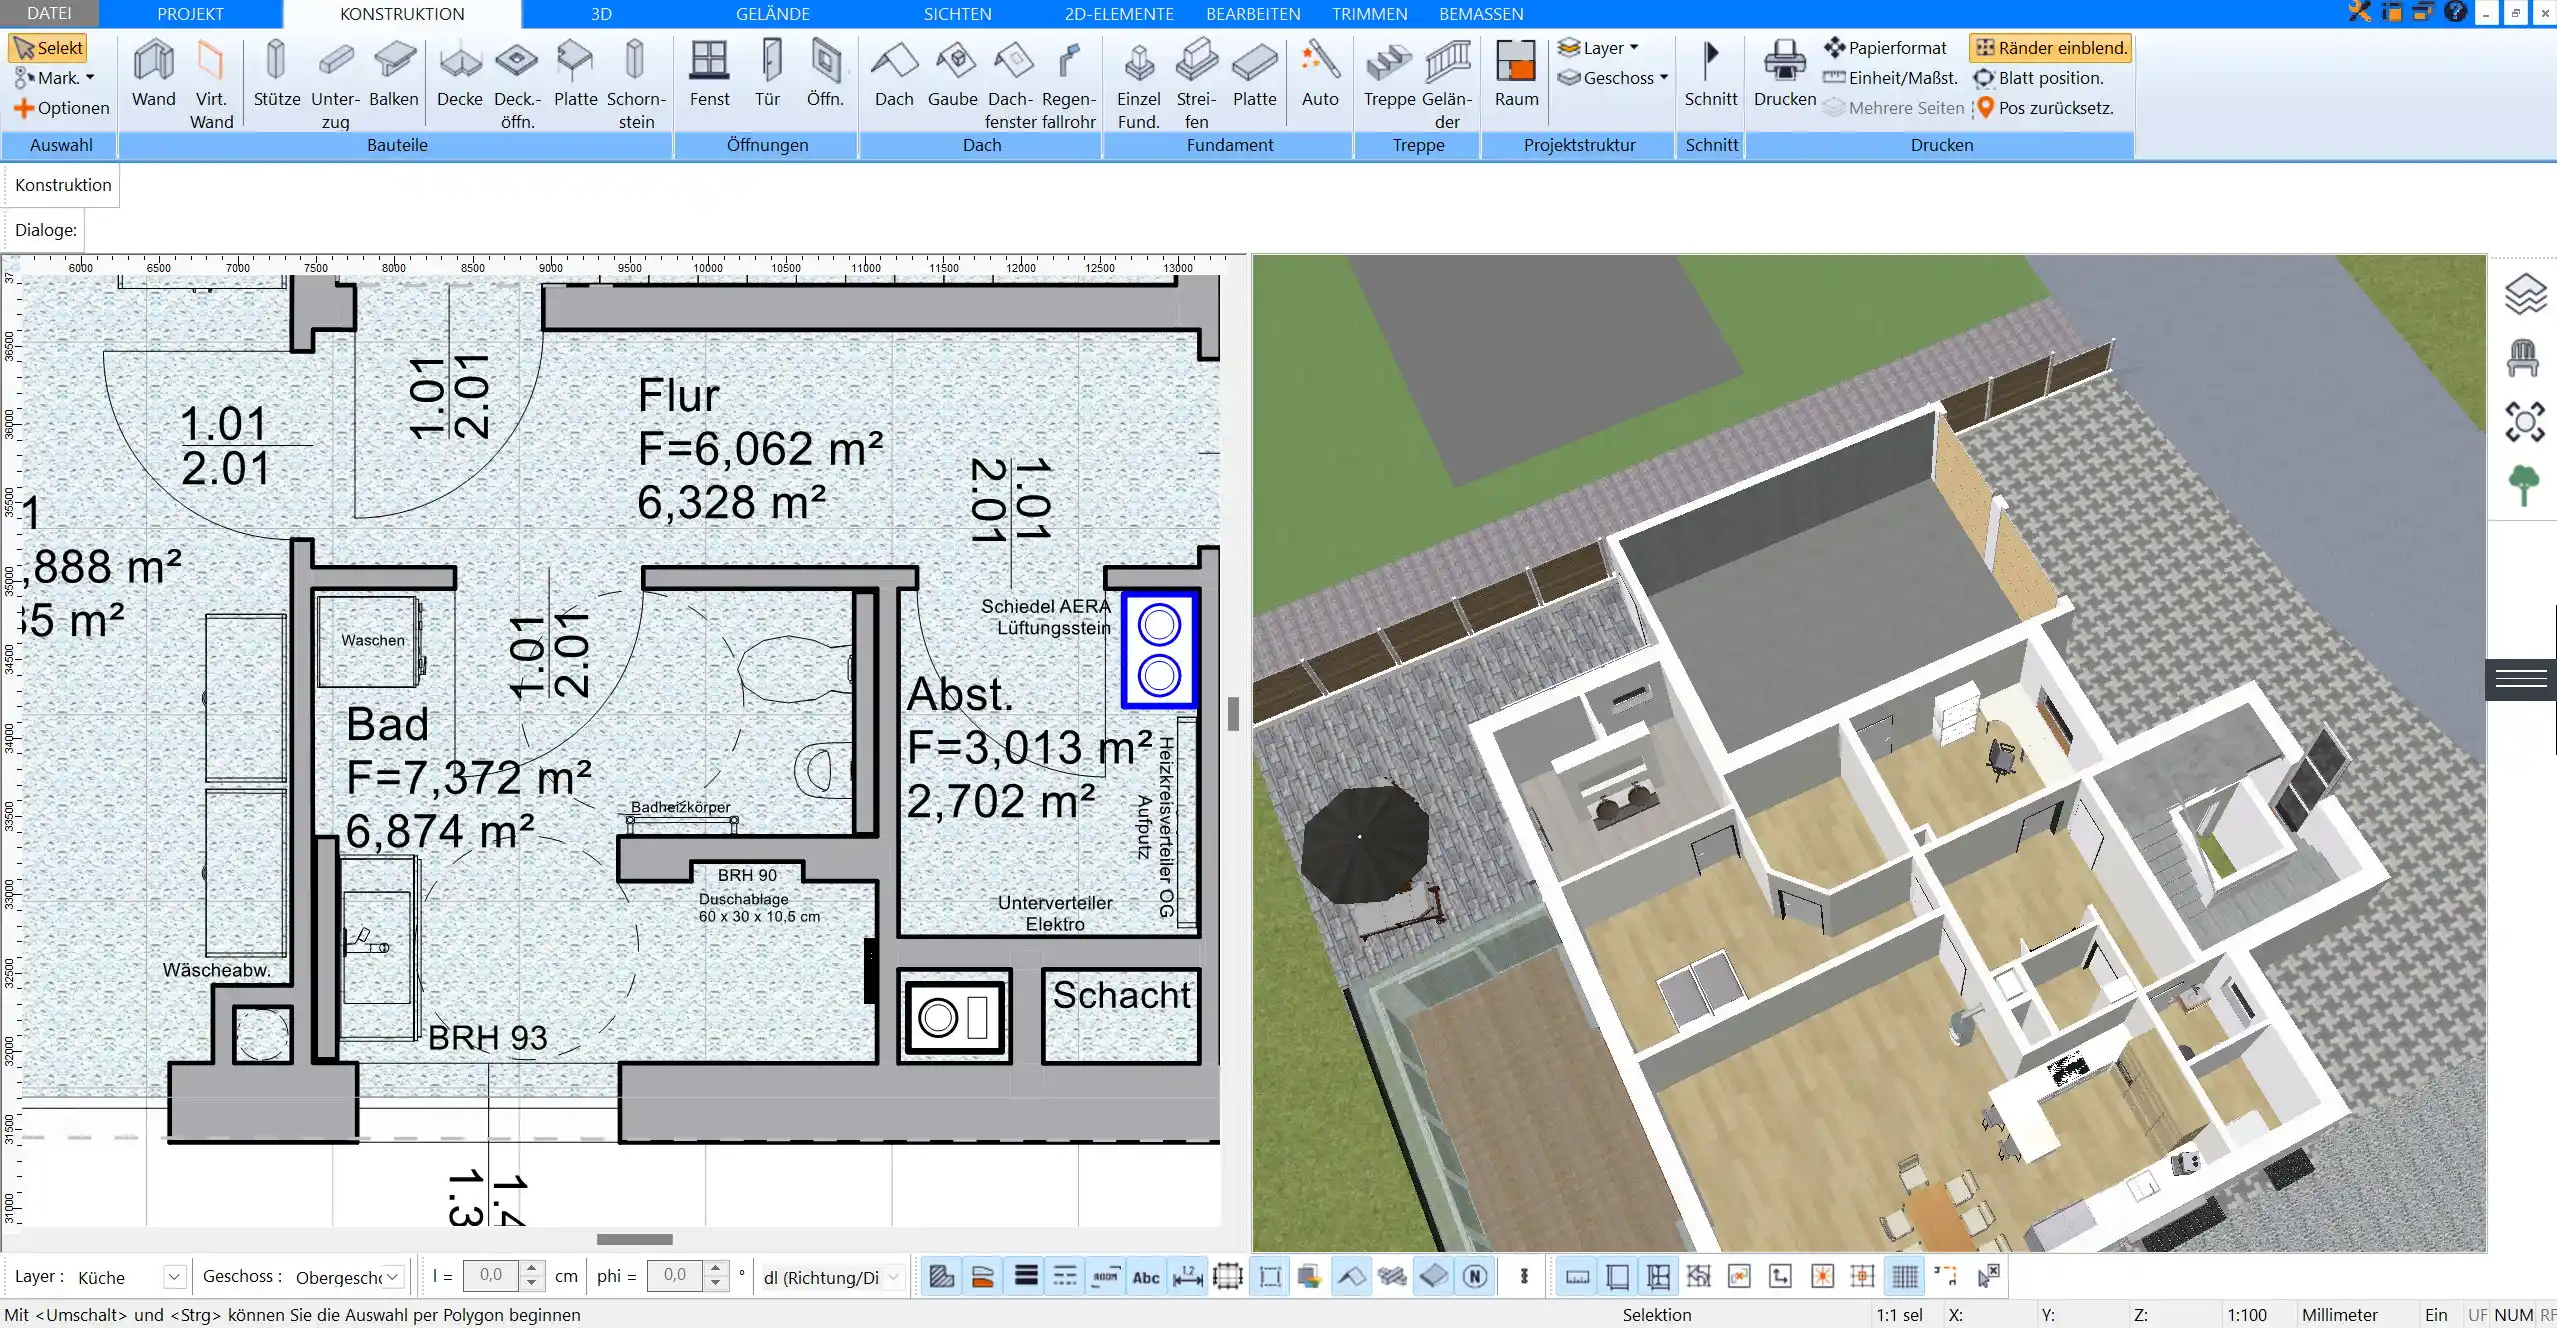Click the Auto roof tool
The width and height of the screenshot is (2557, 1328).
(x=1320, y=75)
